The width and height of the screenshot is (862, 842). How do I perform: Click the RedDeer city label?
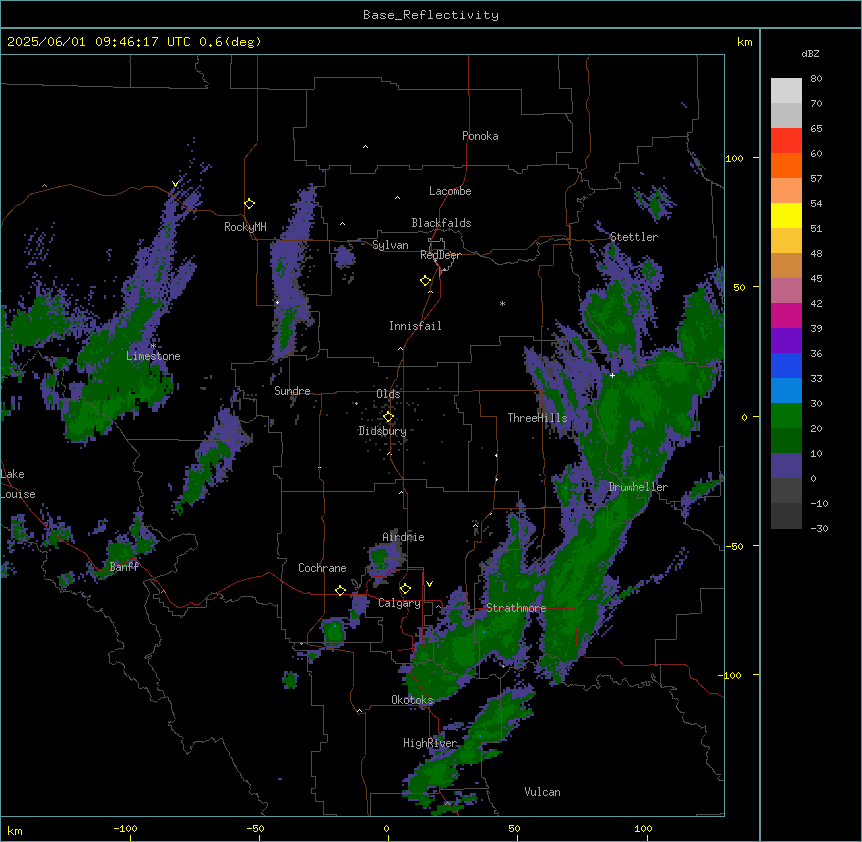(440, 255)
